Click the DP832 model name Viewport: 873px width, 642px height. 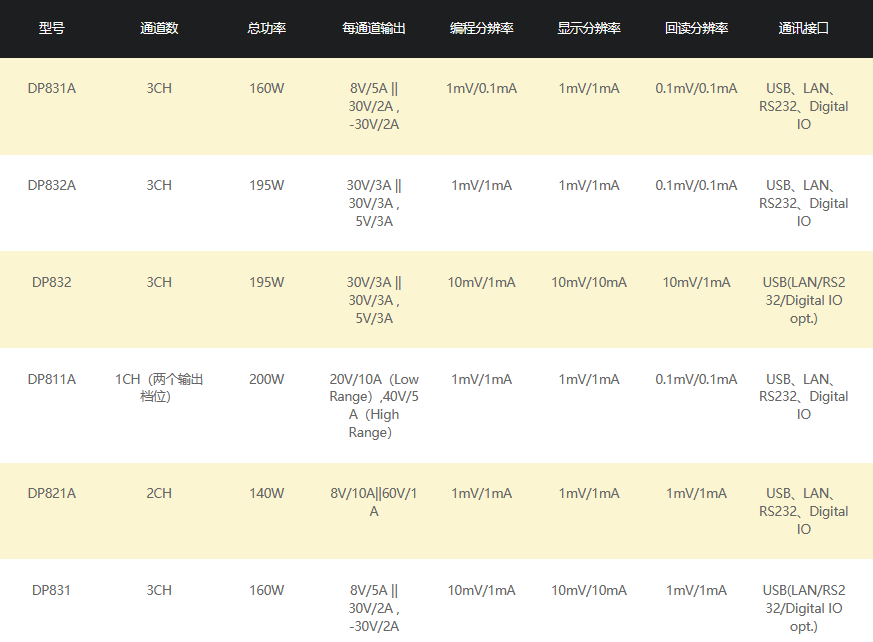[x=52, y=282]
